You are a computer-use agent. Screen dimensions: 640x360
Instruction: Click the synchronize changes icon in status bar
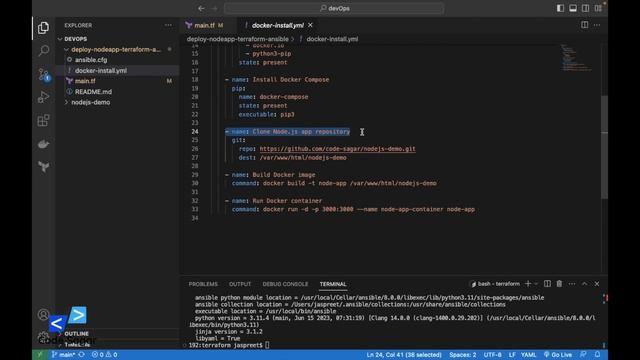(x=82, y=355)
